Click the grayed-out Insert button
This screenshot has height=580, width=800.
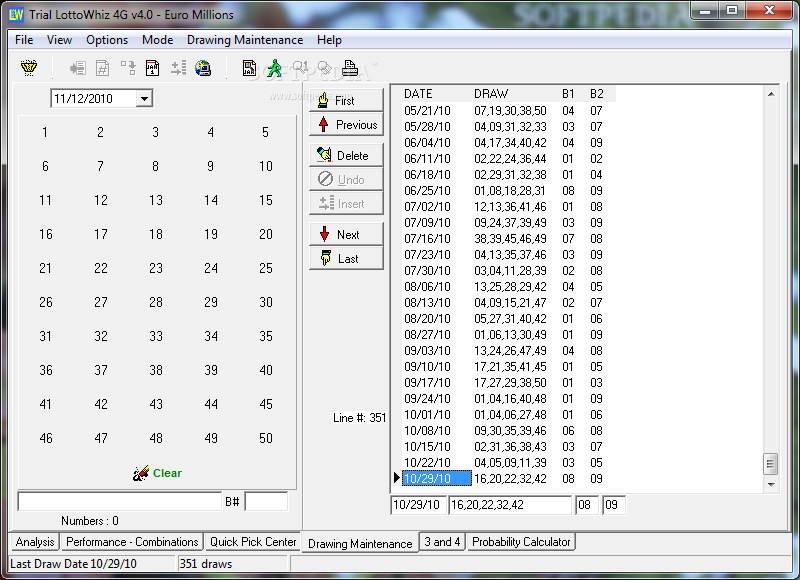346,203
